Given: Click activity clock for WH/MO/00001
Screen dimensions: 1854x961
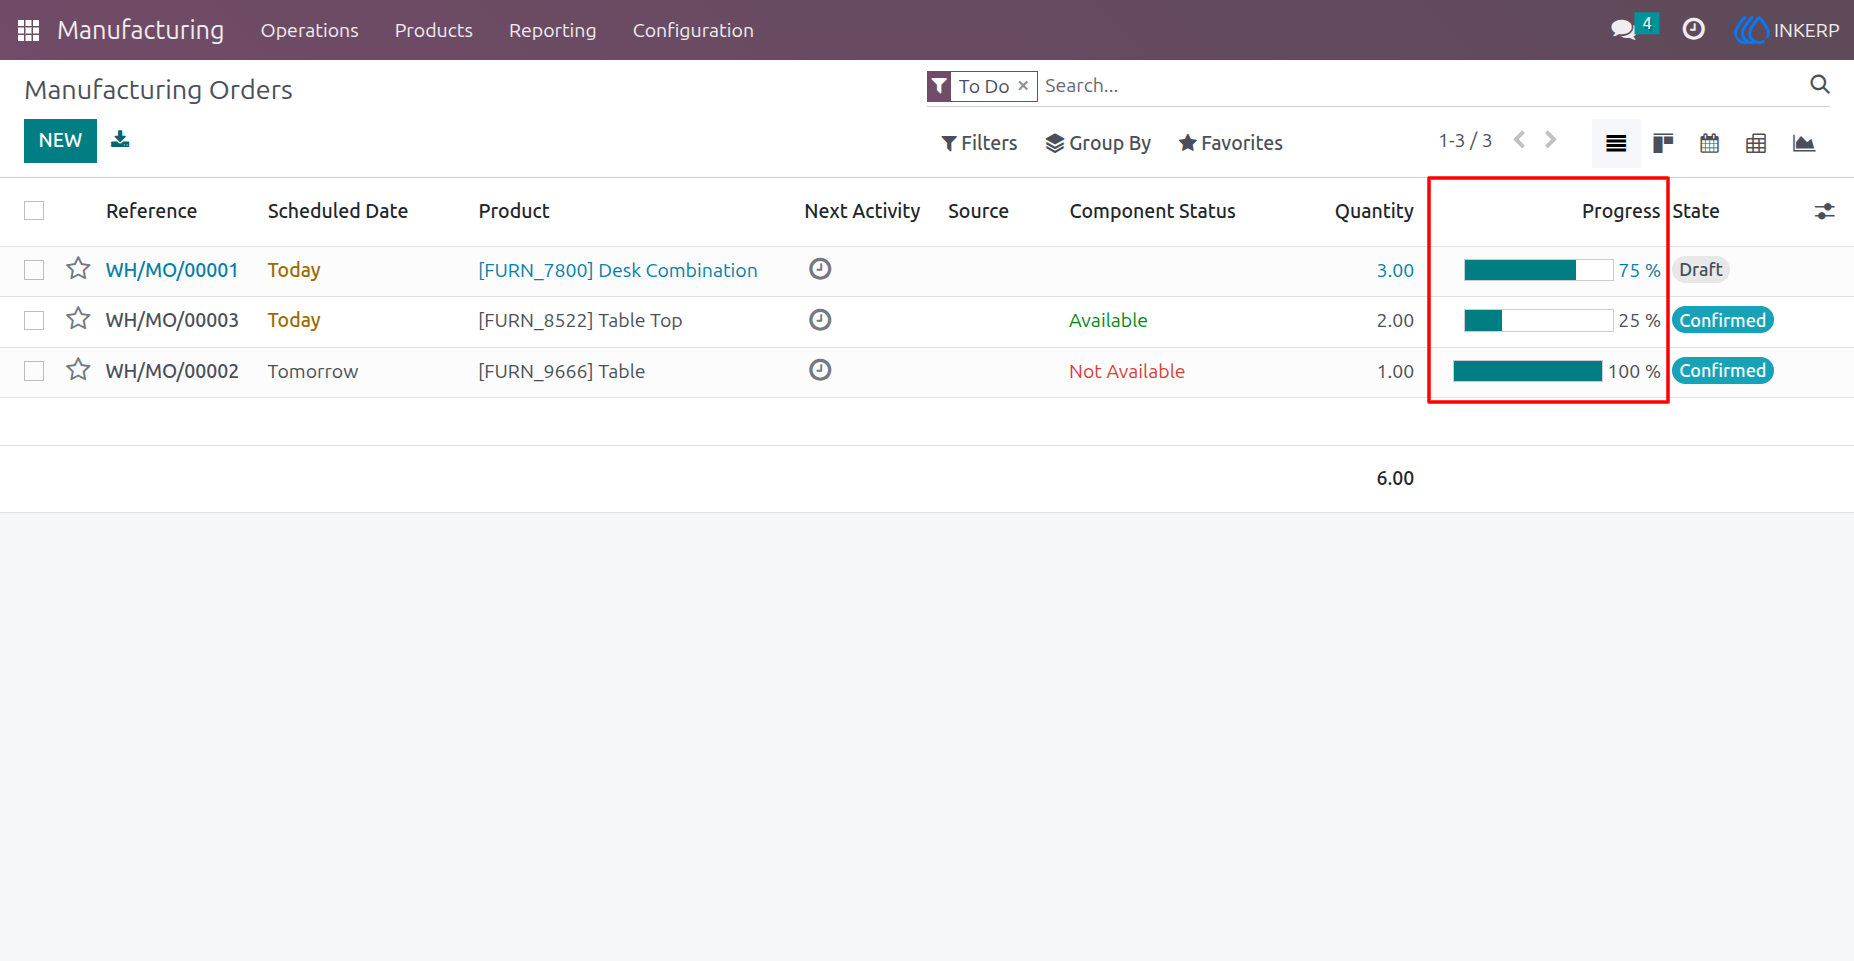Looking at the screenshot, I should pos(820,269).
